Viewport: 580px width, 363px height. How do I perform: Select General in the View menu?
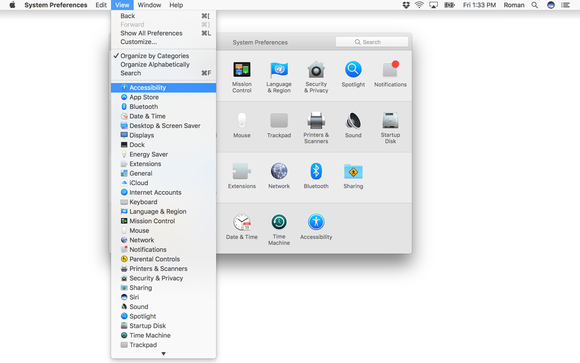163,174
